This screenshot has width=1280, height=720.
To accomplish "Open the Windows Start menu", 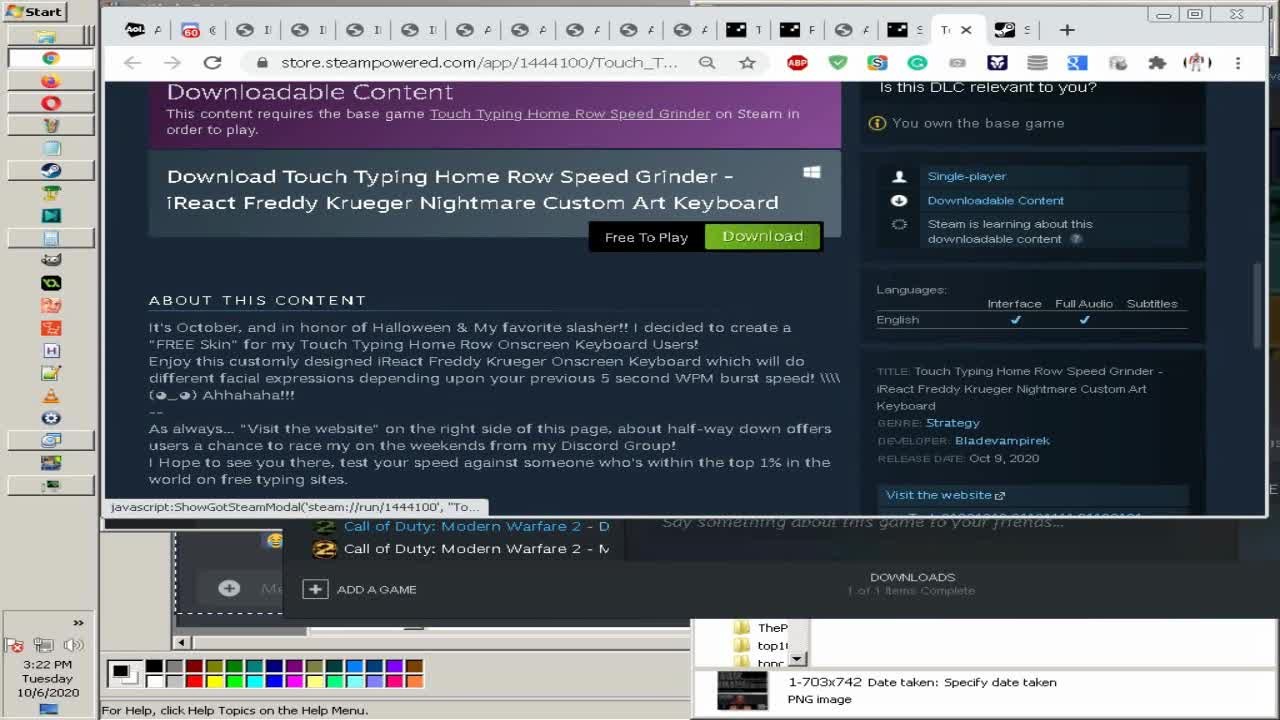I will tap(34, 12).
